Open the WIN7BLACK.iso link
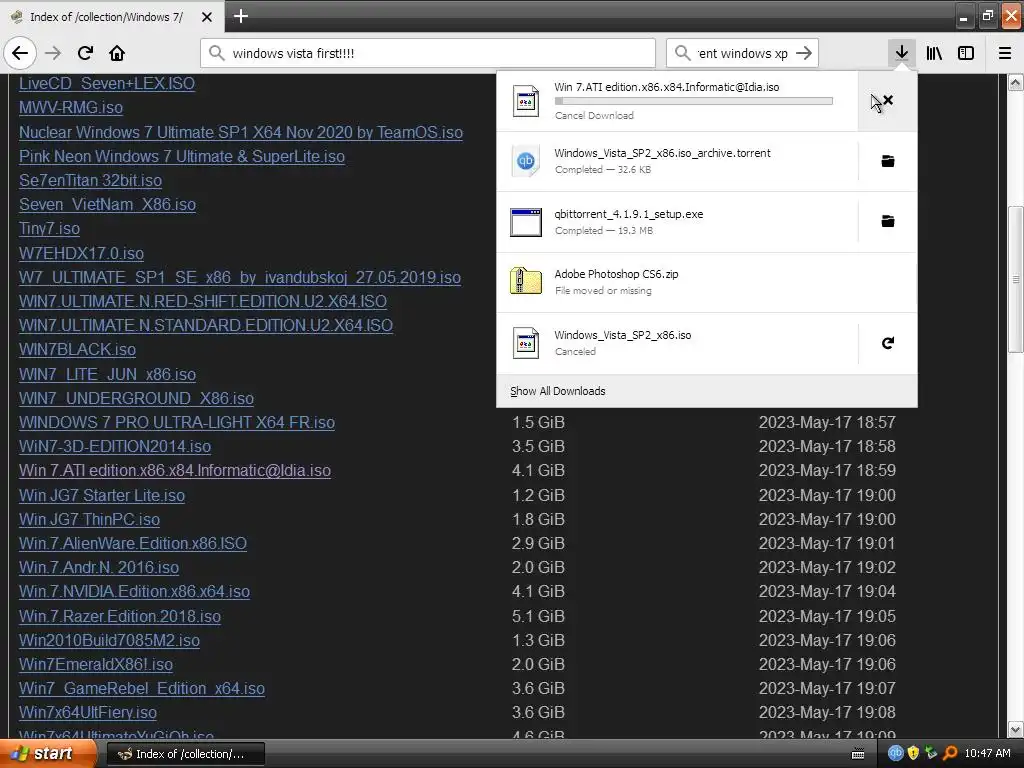Image resolution: width=1024 pixels, height=768 pixels. 77,350
